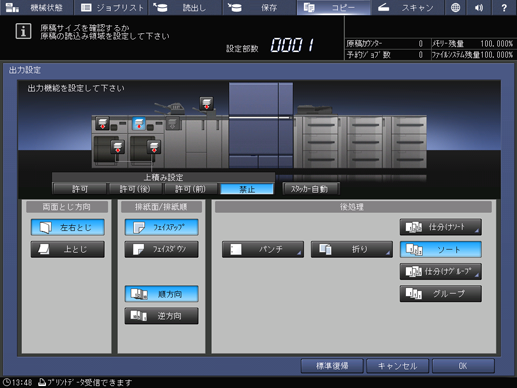Open the ジョブリスト tab
Screen dimensions: 517x388
click(111, 7)
